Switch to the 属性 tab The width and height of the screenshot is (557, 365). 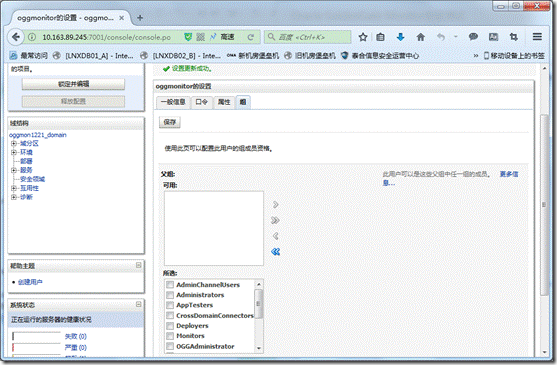[224, 102]
